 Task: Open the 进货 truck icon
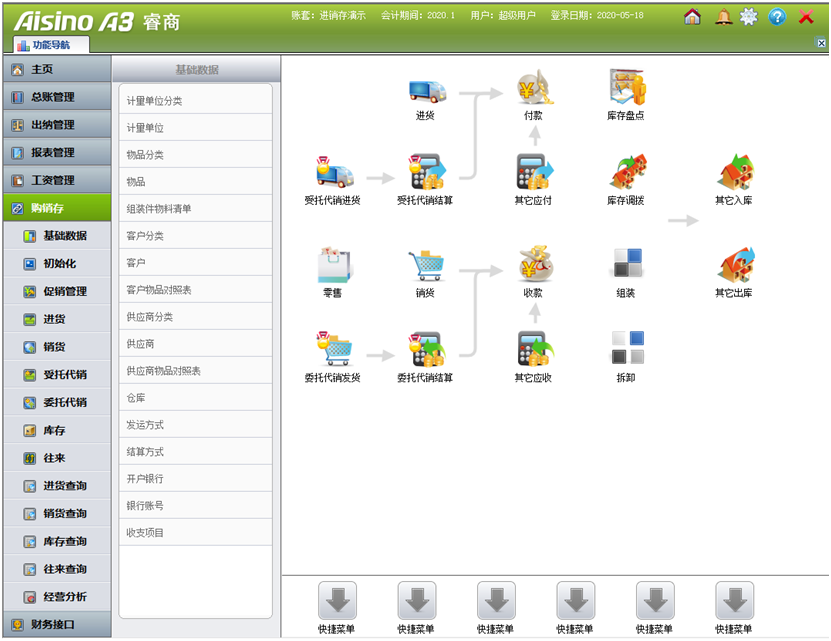coord(426,90)
